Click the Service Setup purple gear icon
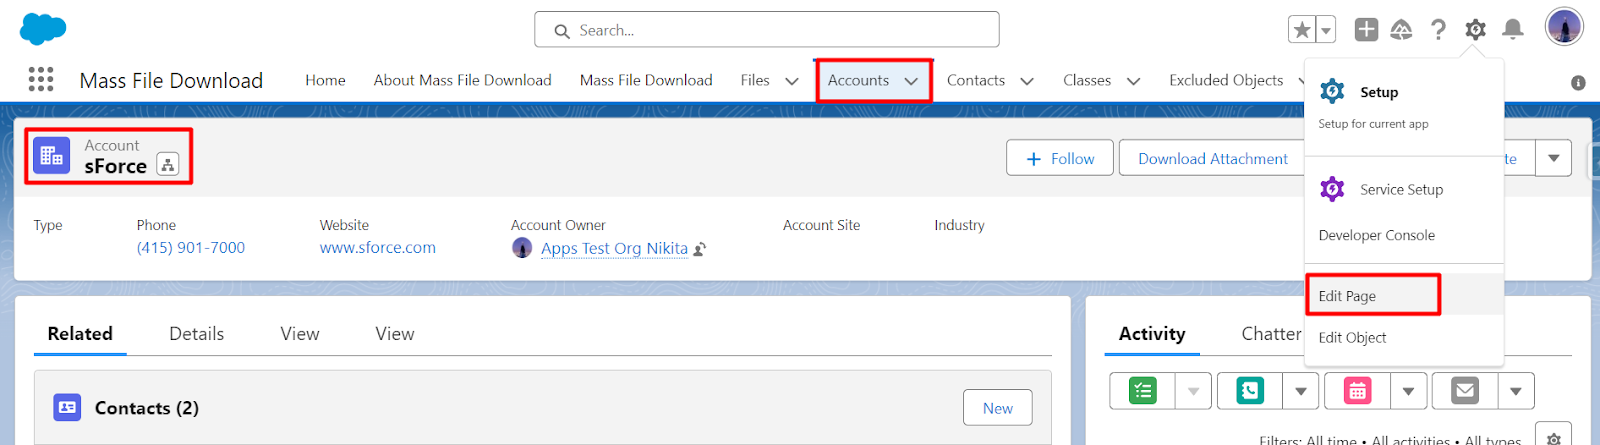 point(1332,188)
